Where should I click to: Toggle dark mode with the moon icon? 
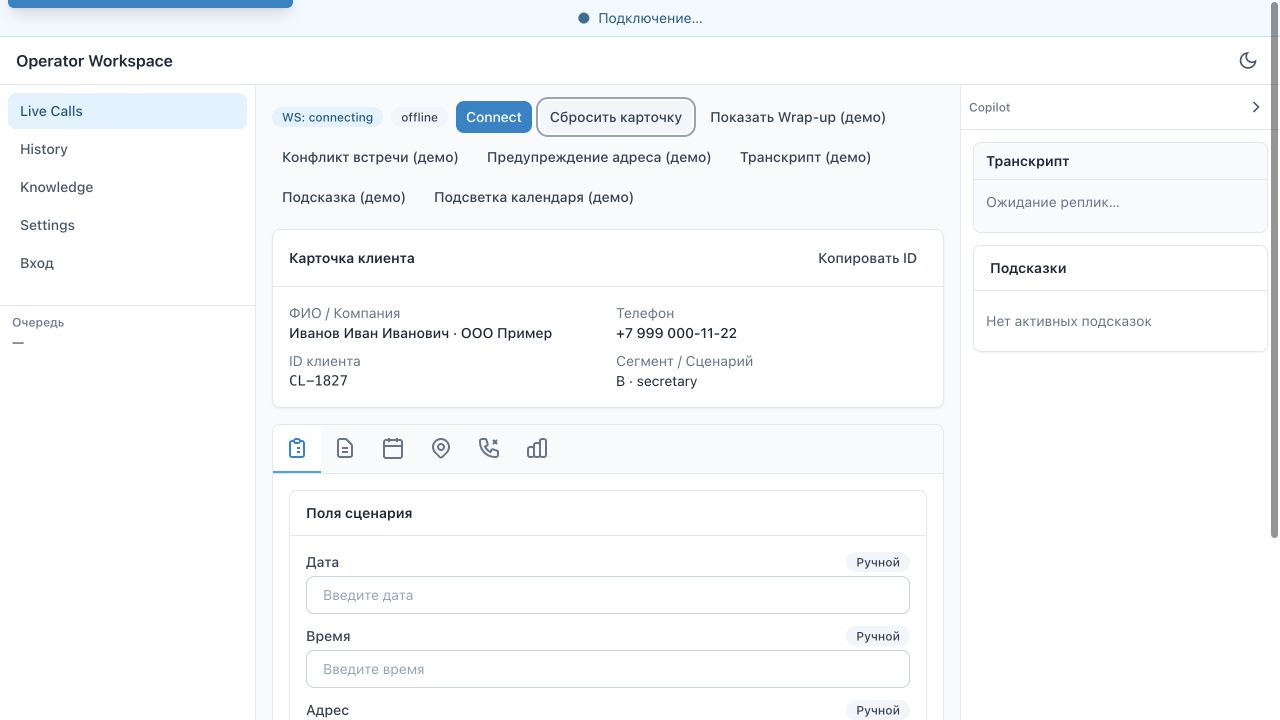point(1248,61)
